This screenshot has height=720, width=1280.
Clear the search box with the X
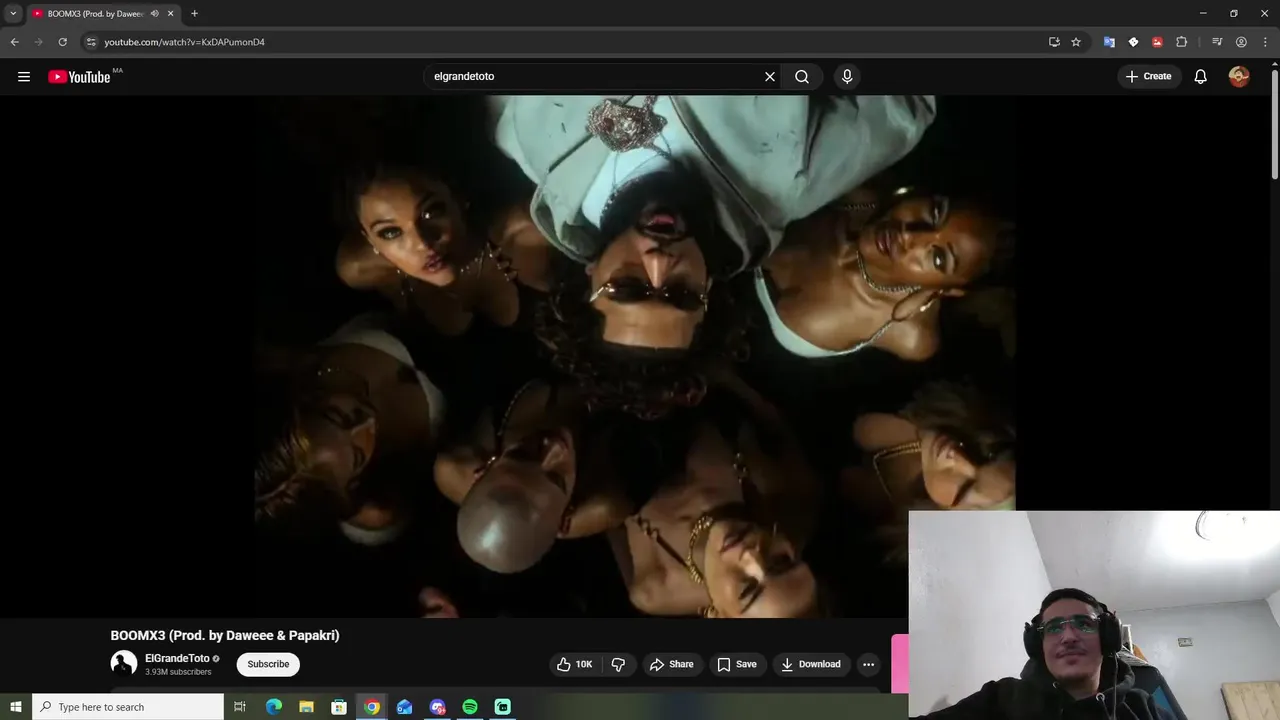pyautogui.click(x=770, y=76)
